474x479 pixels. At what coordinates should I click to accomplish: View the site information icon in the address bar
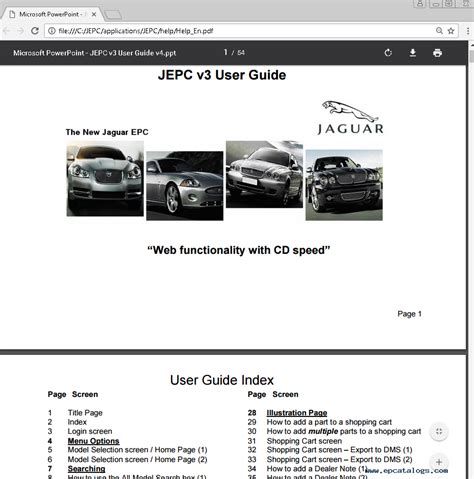[x=51, y=31]
